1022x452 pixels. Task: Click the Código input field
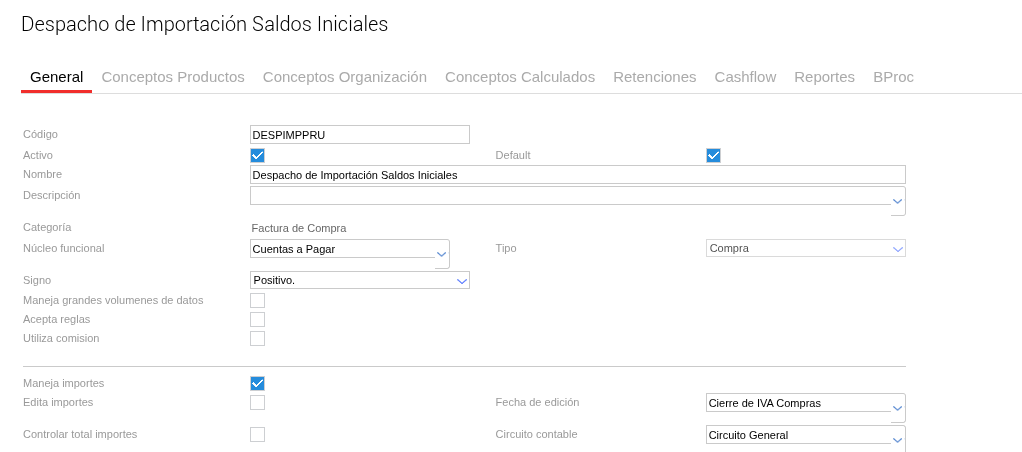pyautogui.click(x=359, y=134)
